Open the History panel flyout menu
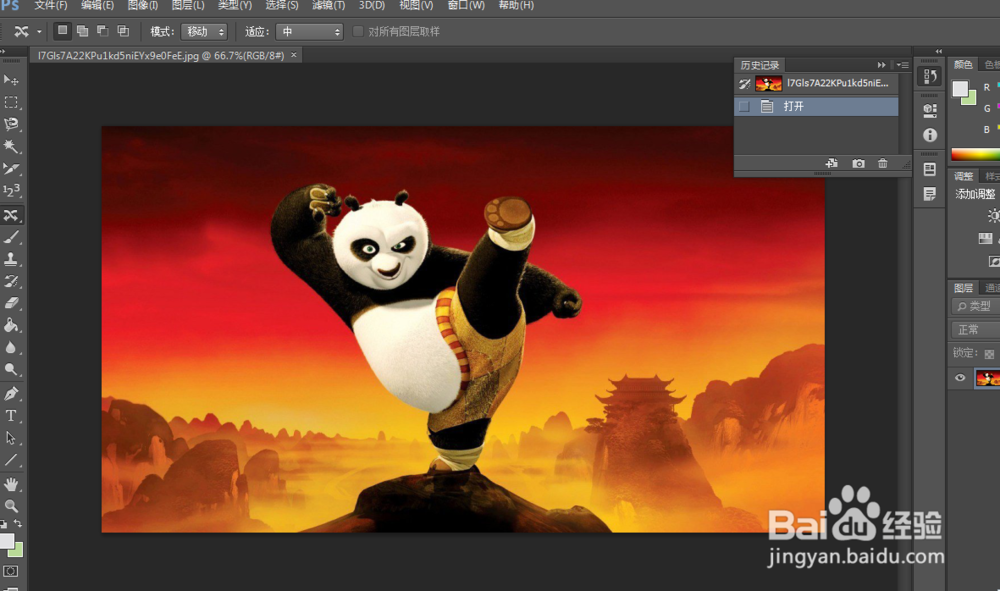Viewport: 1000px width, 591px height. pyautogui.click(x=902, y=65)
